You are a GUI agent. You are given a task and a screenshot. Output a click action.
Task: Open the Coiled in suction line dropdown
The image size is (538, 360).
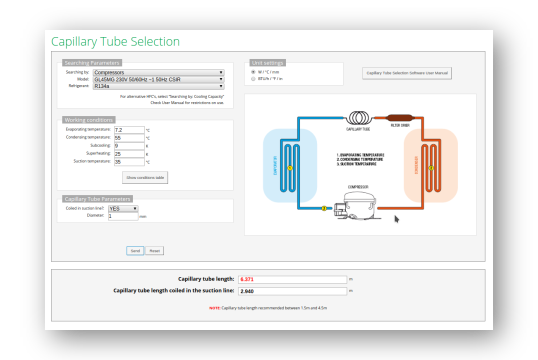pyautogui.click(x=123, y=209)
